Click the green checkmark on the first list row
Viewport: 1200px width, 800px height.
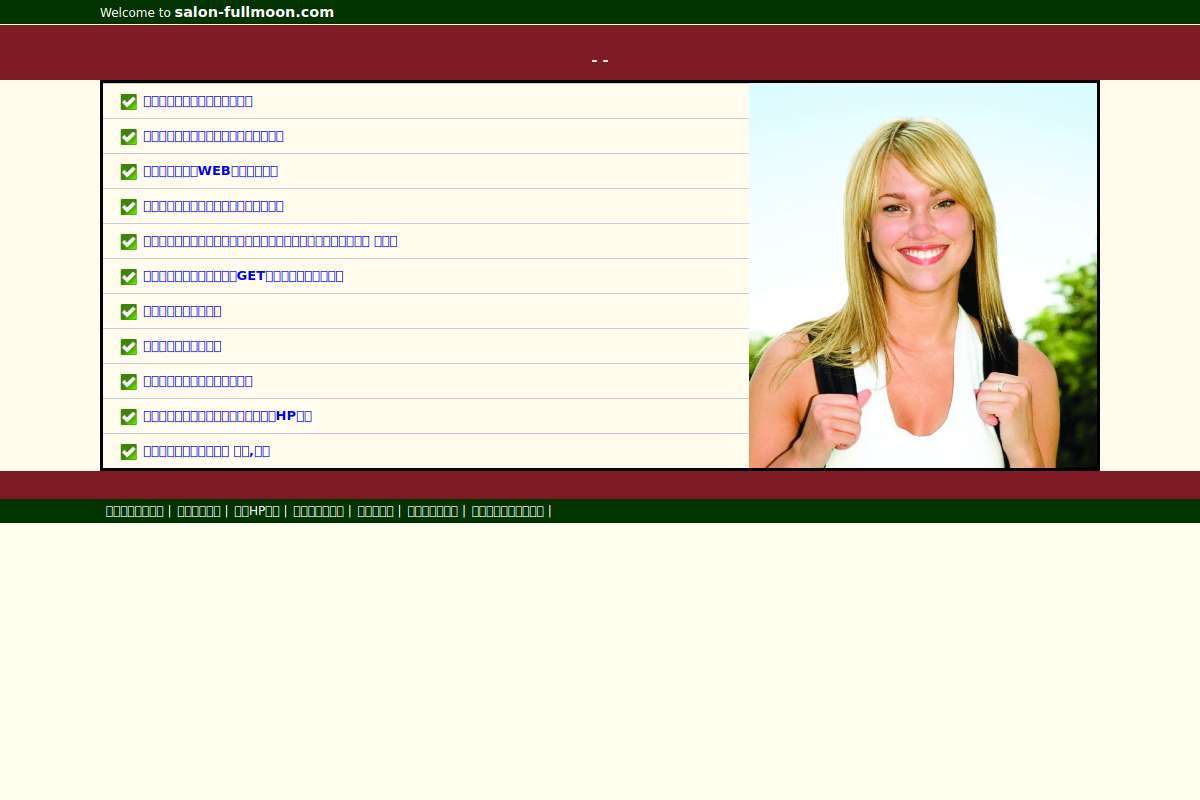[x=129, y=102]
